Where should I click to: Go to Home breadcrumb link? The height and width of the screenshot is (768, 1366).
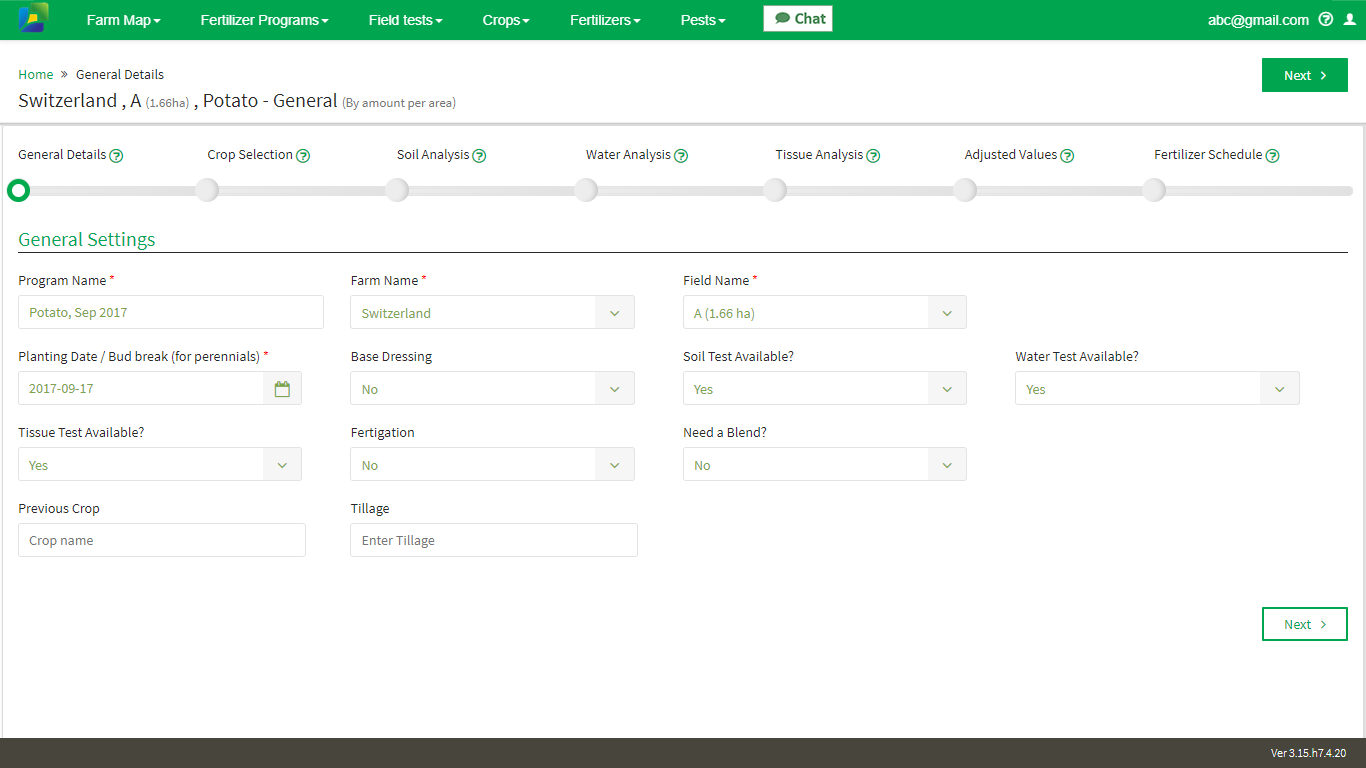[36, 74]
